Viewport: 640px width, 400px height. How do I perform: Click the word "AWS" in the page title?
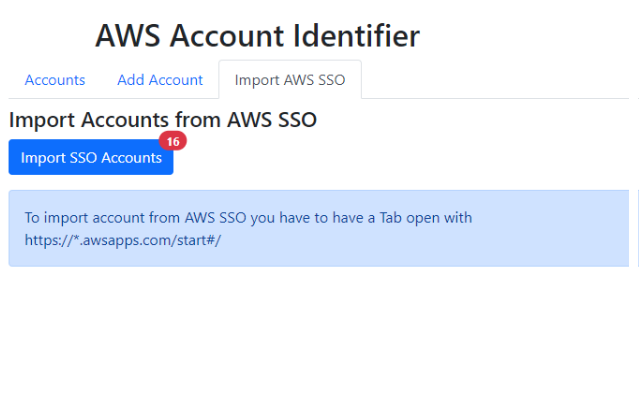(x=129, y=36)
